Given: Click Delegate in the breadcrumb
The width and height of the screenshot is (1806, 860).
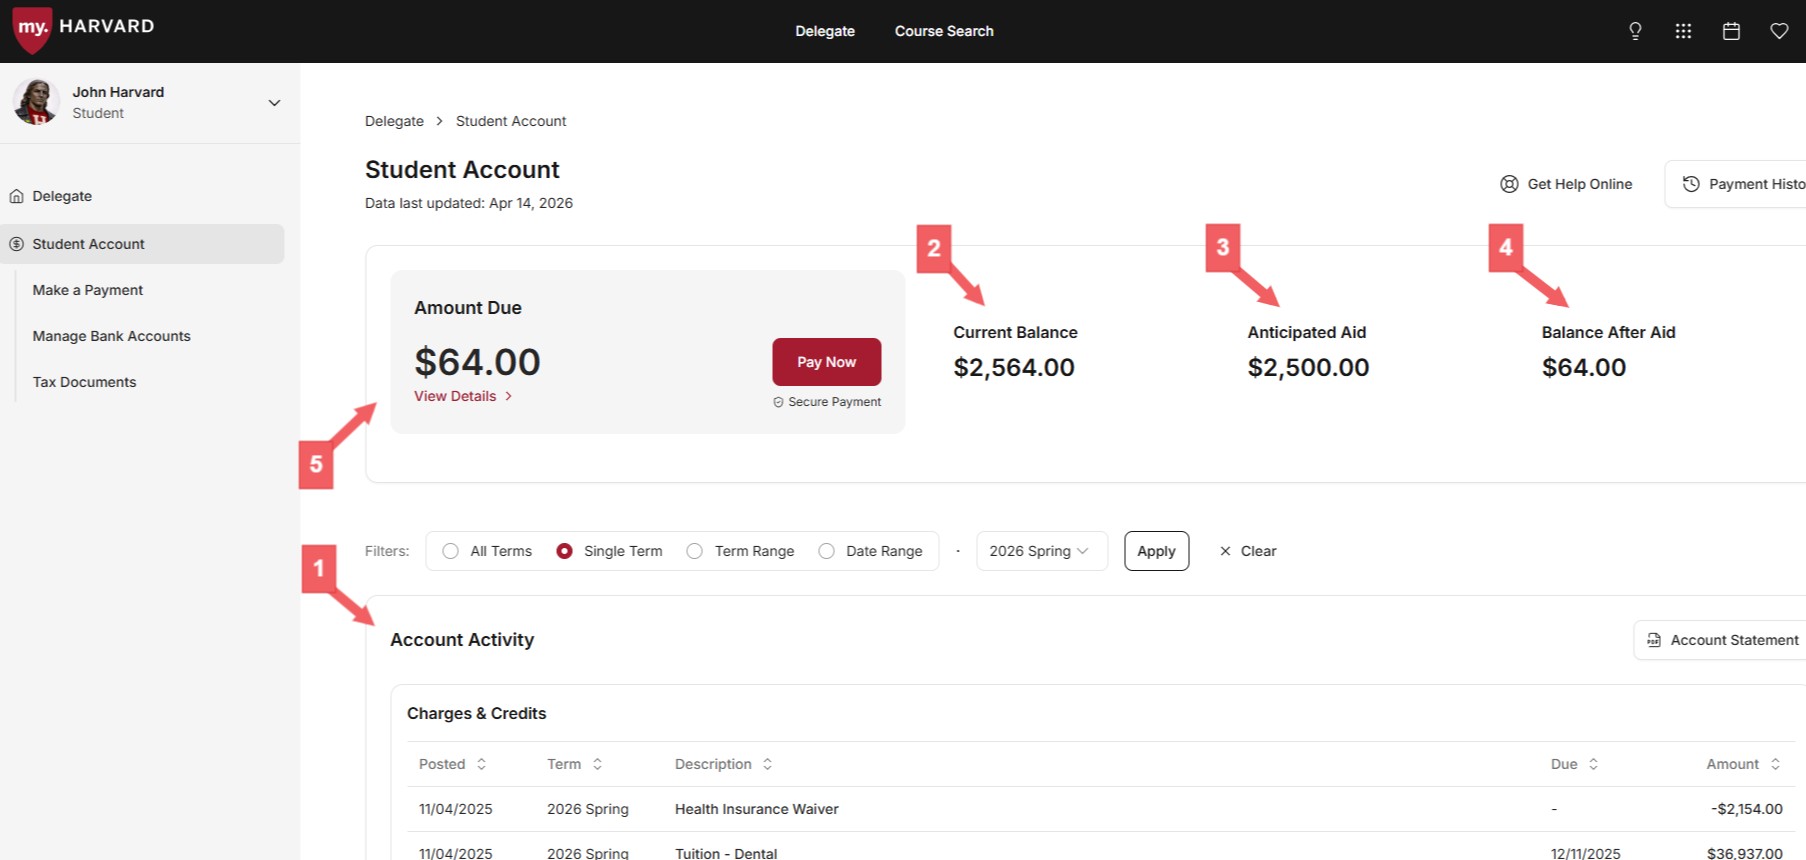Looking at the screenshot, I should pyautogui.click(x=394, y=121).
